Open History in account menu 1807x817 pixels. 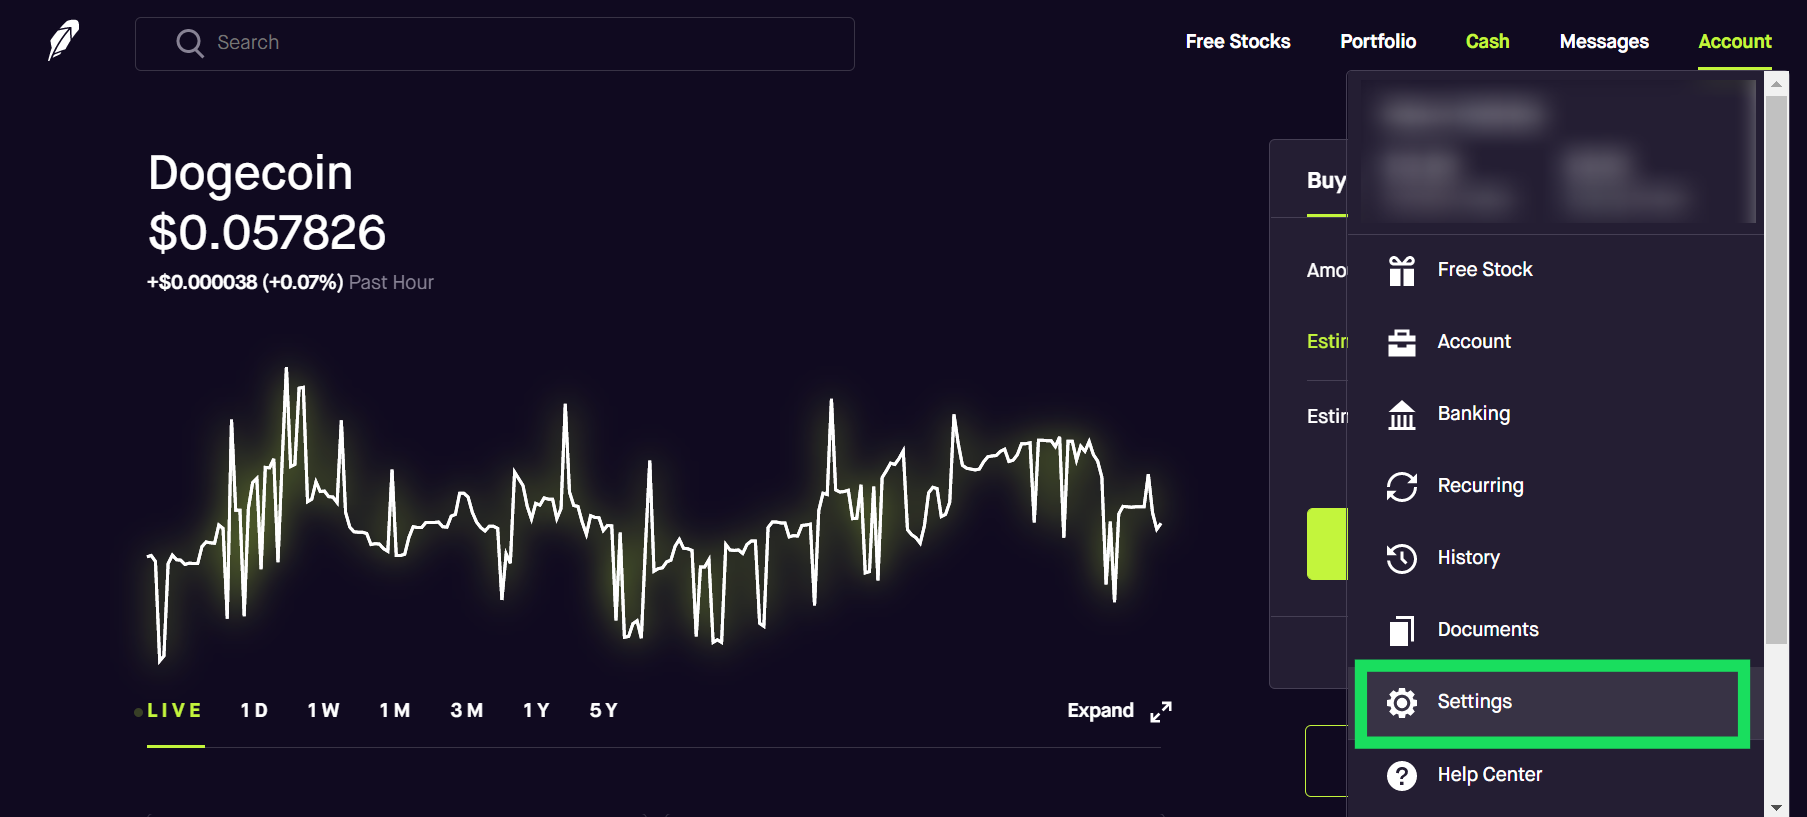[1555, 558]
